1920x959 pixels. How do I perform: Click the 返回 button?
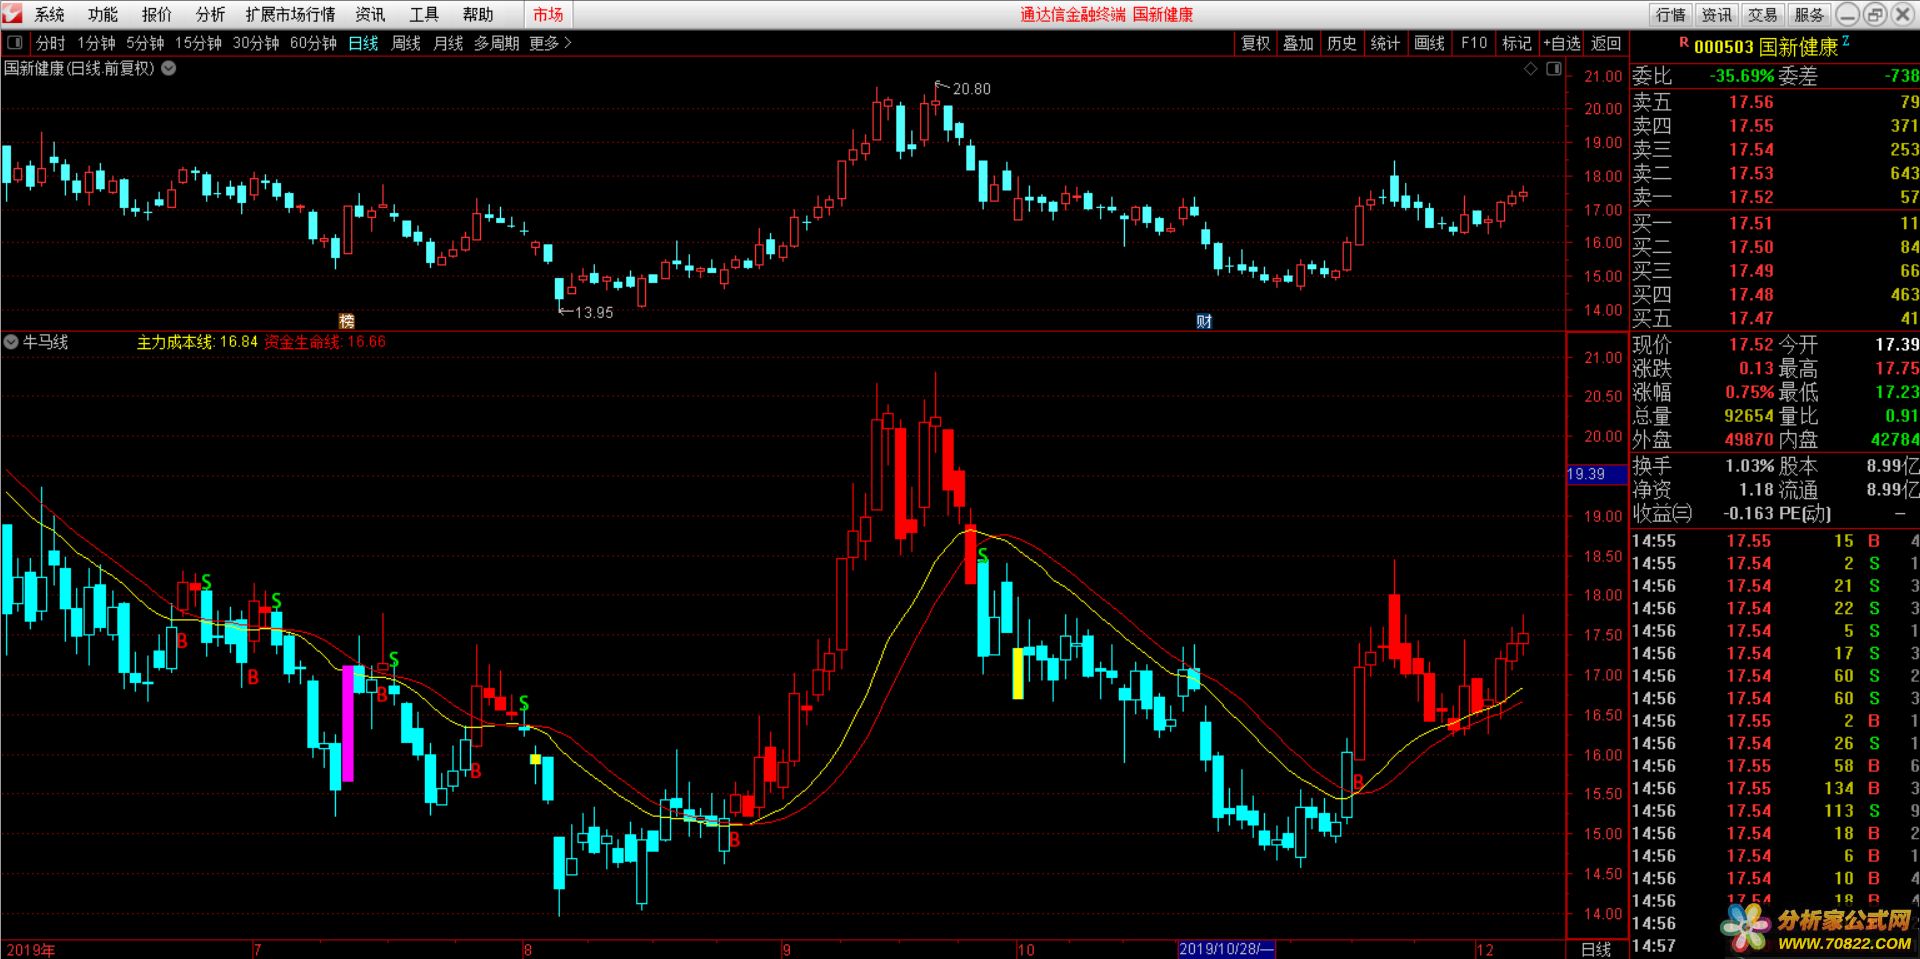(x=1606, y=43)
